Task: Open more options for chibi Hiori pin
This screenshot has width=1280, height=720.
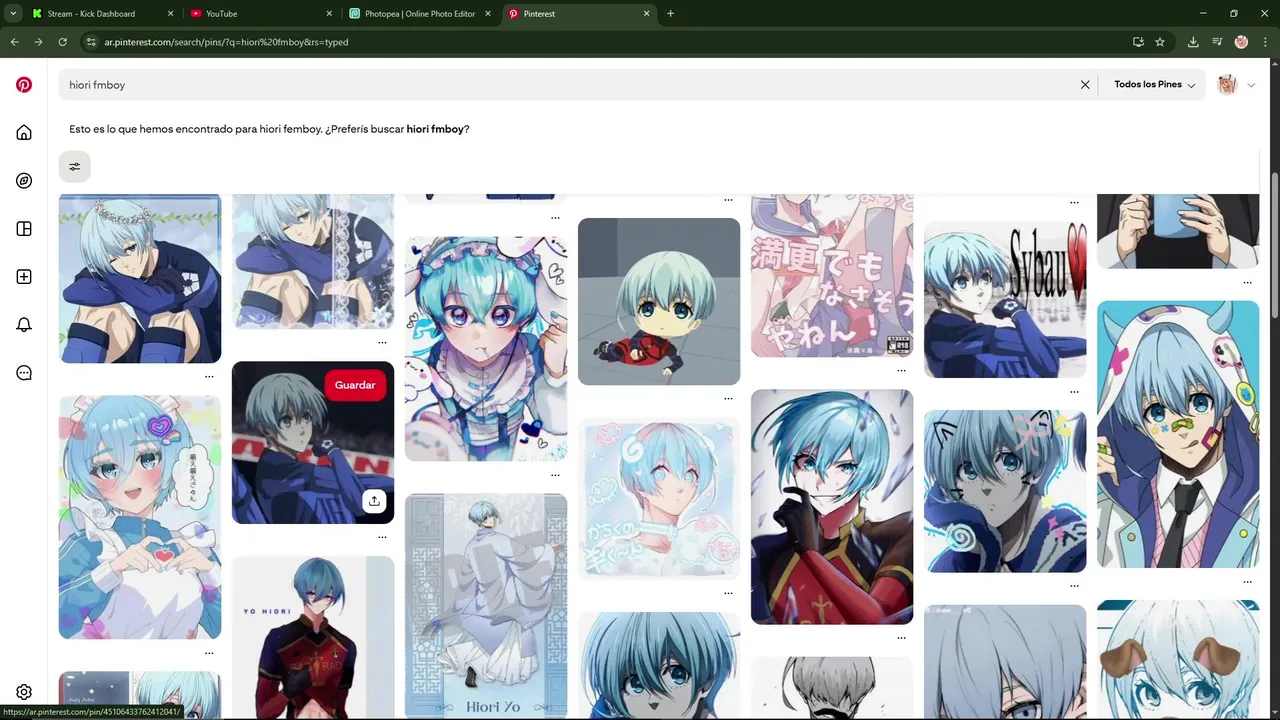Action: [x=728, y=398]
